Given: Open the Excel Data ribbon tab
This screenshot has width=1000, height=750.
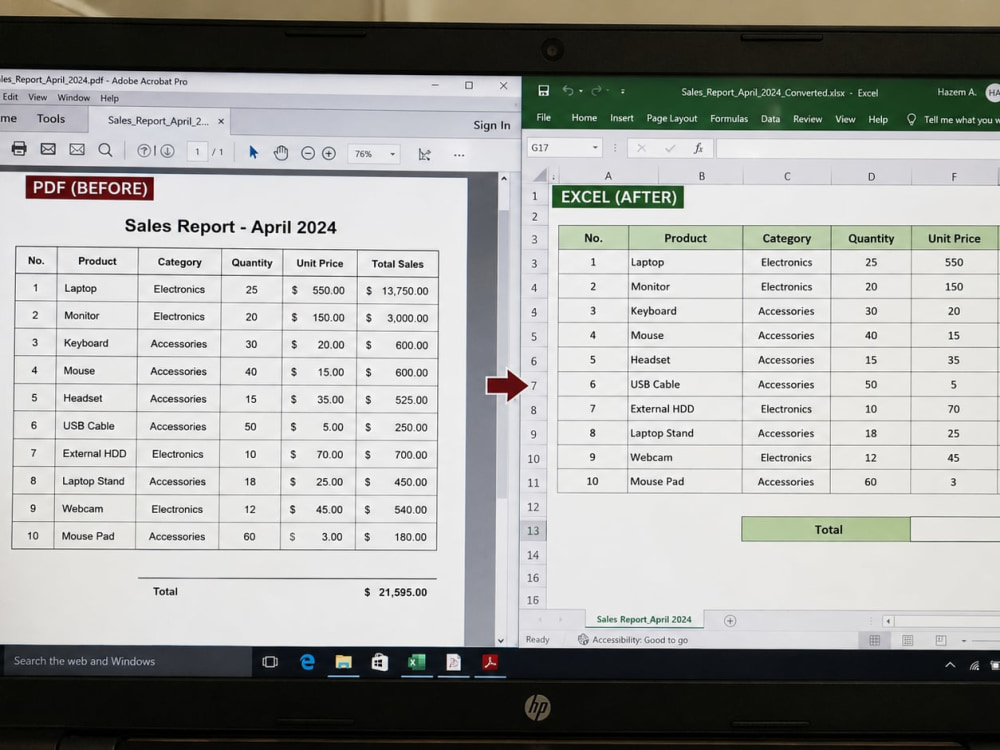Looking at the screenshot, I should tap(770, 119).
